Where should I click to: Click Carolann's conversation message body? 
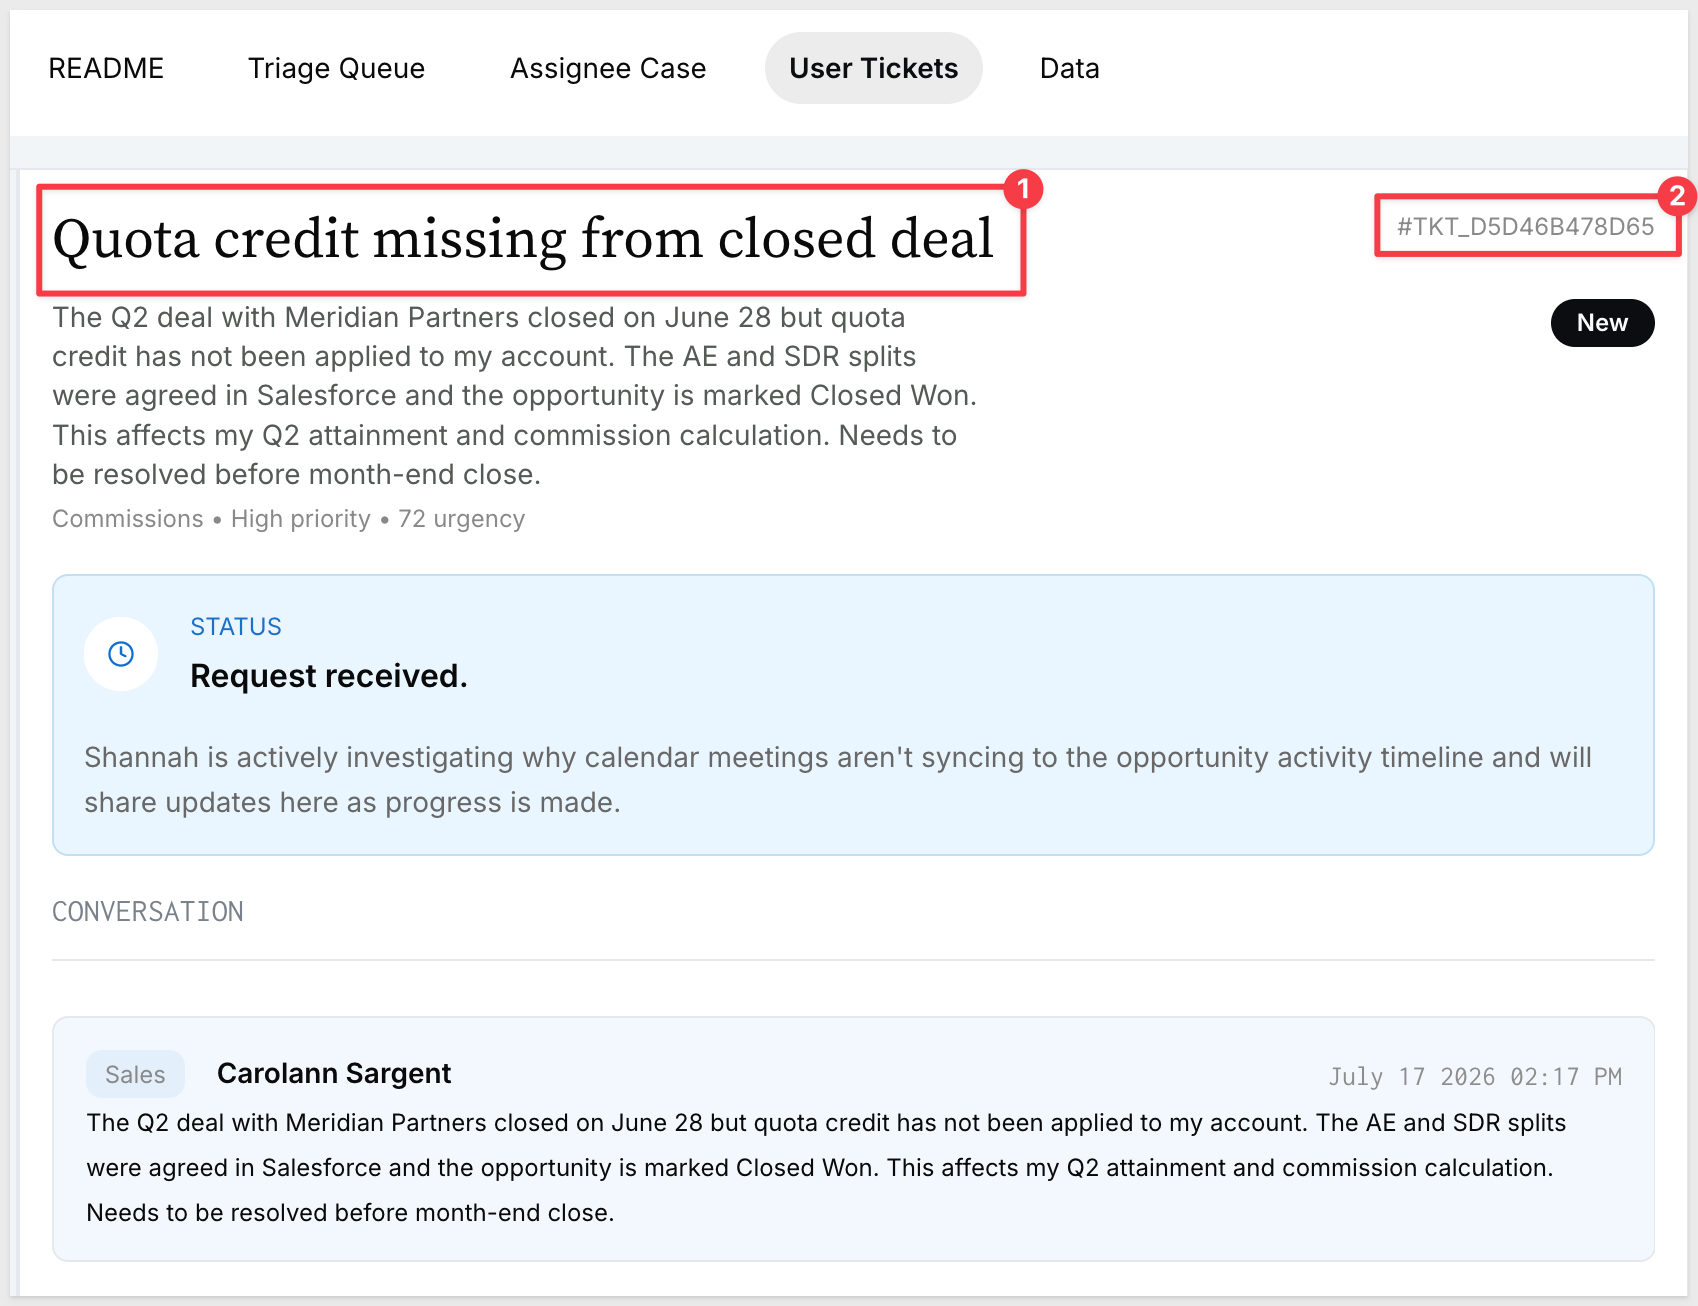(826, 1168)
